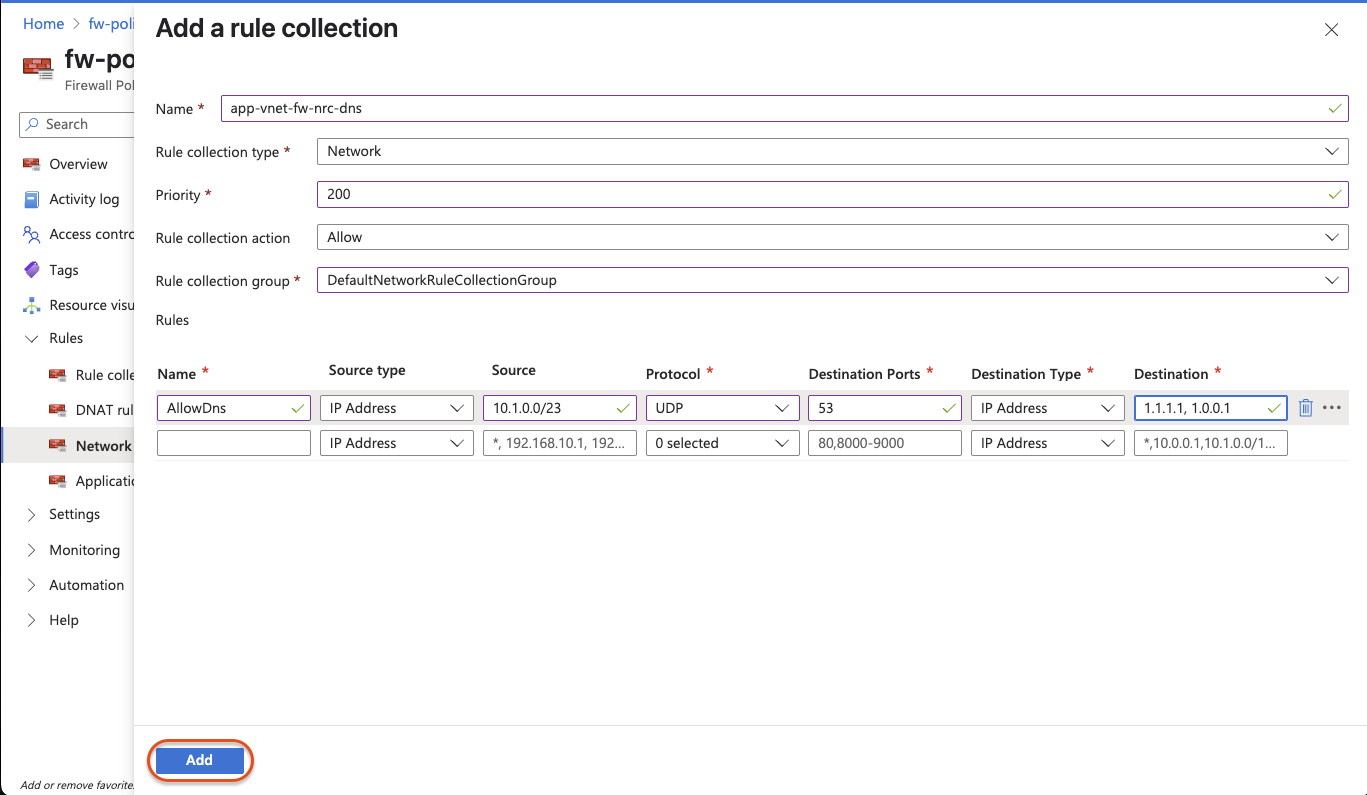The height and width of the screenshot is (795, 1367).
Task: Open the Rule collection action dropdown
Action: tap(832, 237)
